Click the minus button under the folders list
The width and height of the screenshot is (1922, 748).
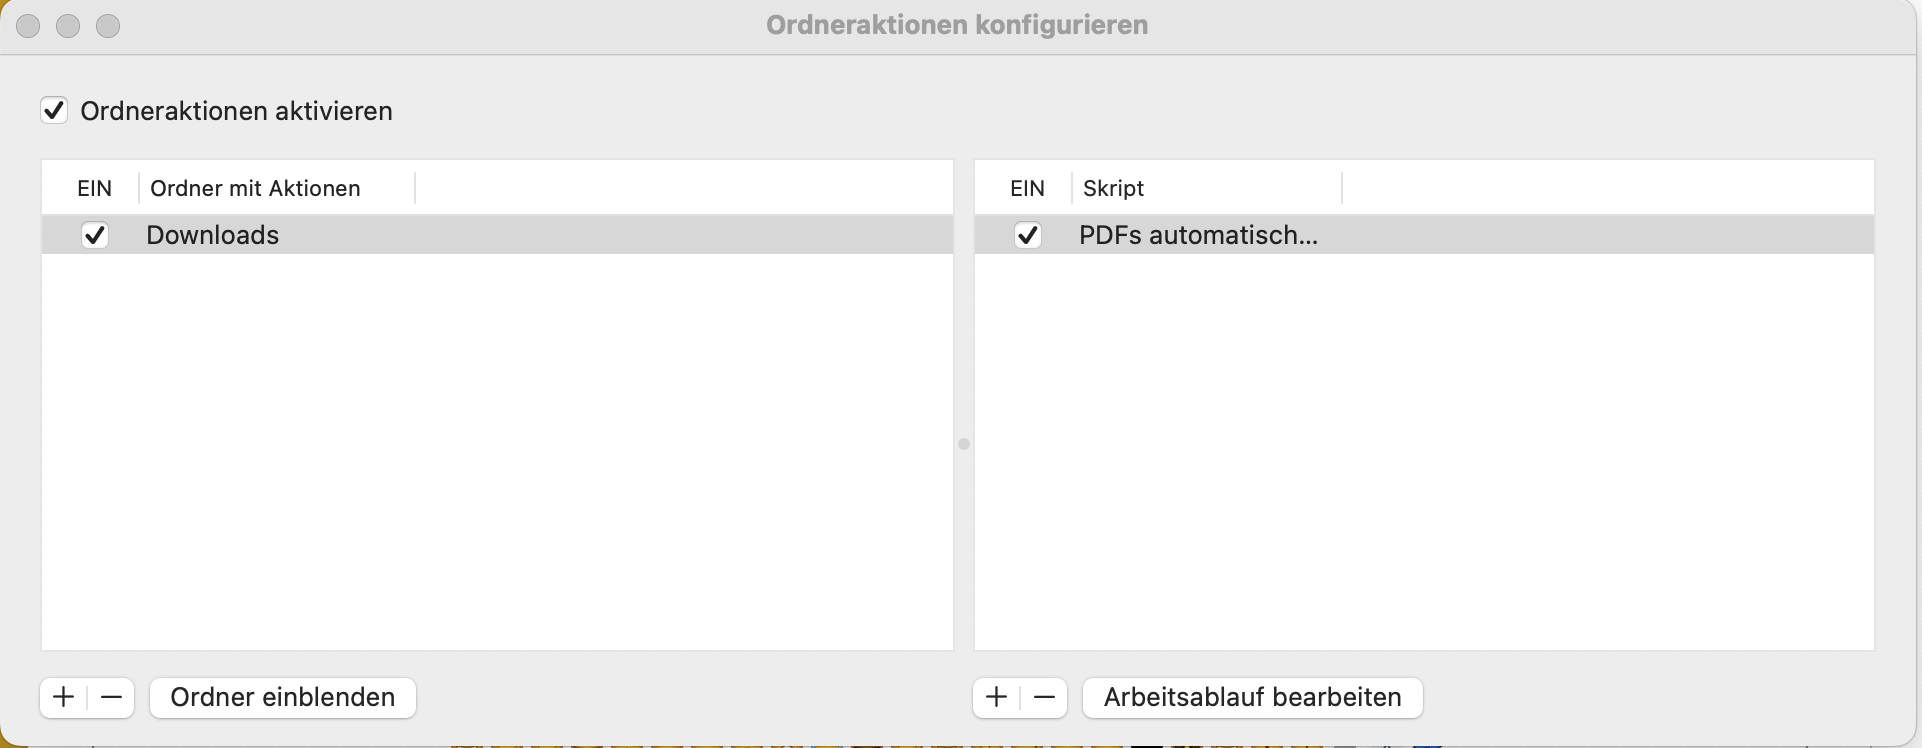[111, 697]
